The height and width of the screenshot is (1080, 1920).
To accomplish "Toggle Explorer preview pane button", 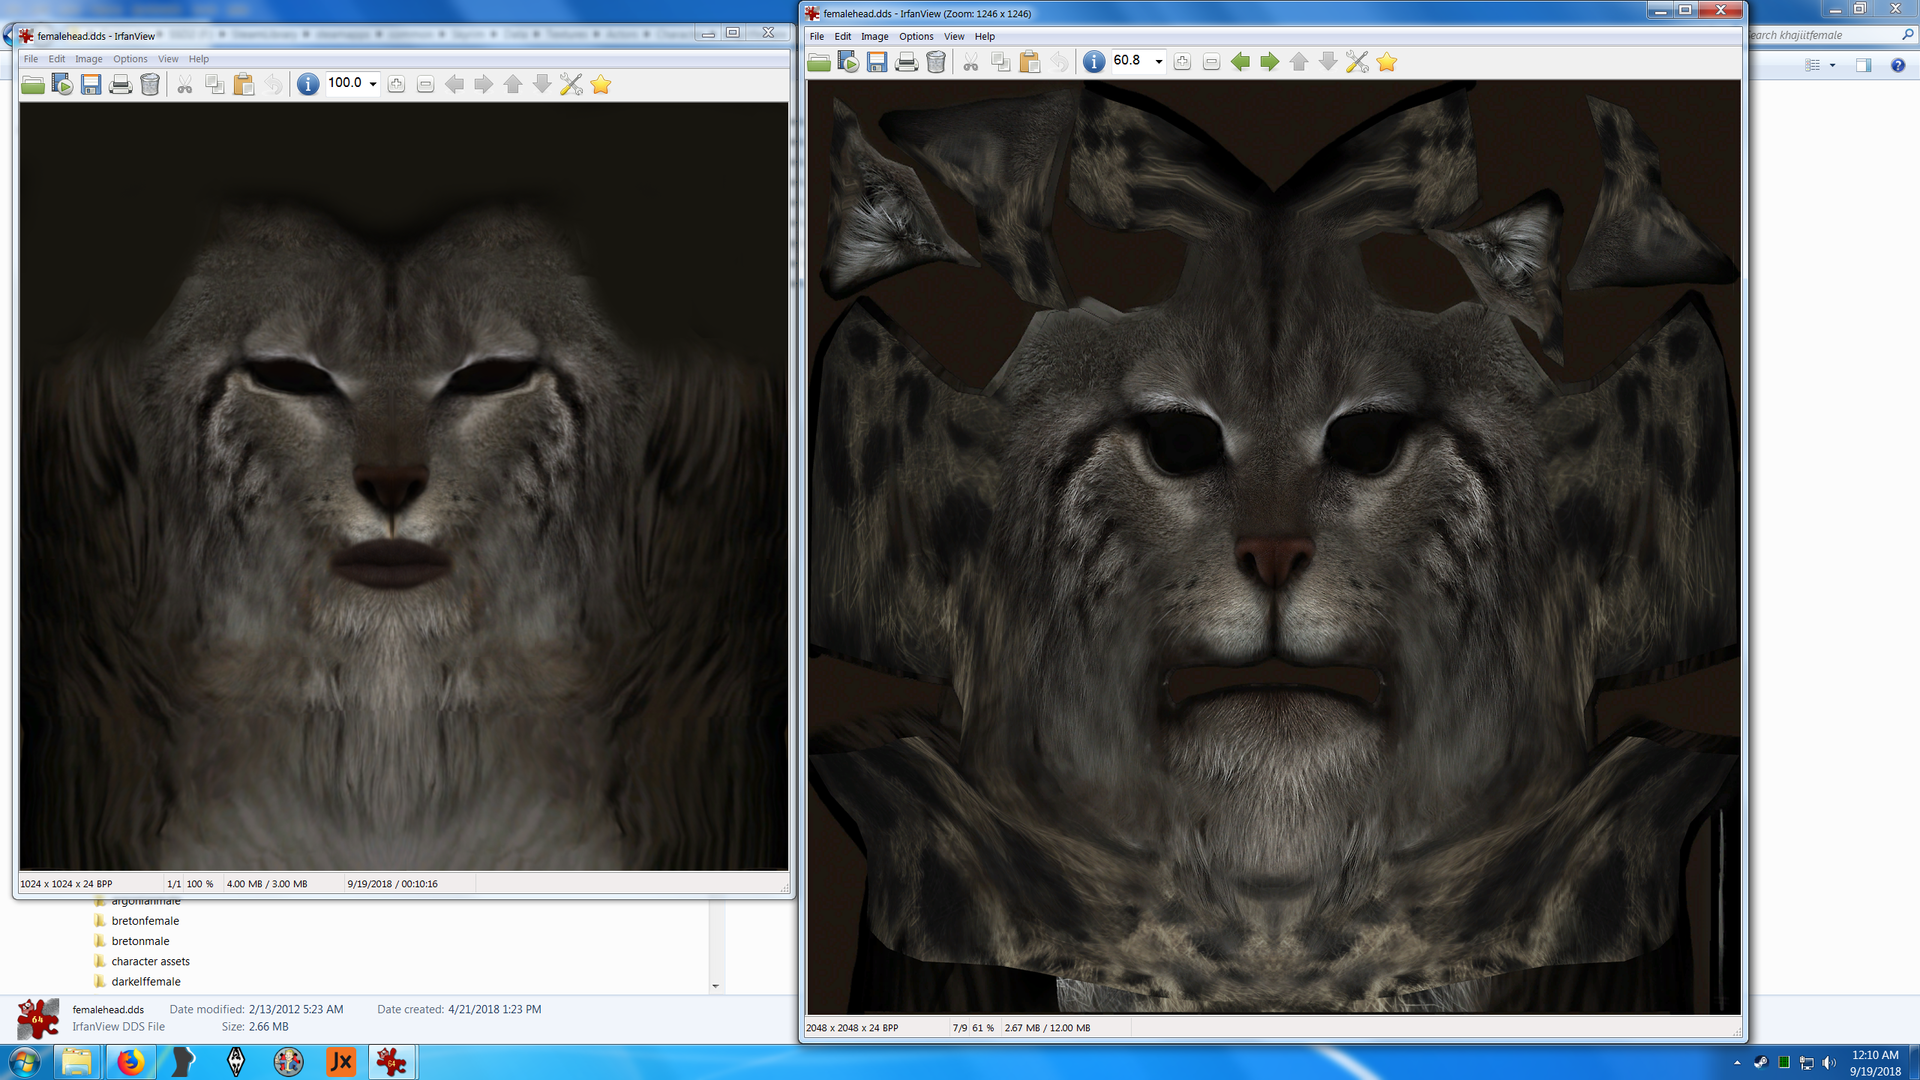I will point(1863,65).
